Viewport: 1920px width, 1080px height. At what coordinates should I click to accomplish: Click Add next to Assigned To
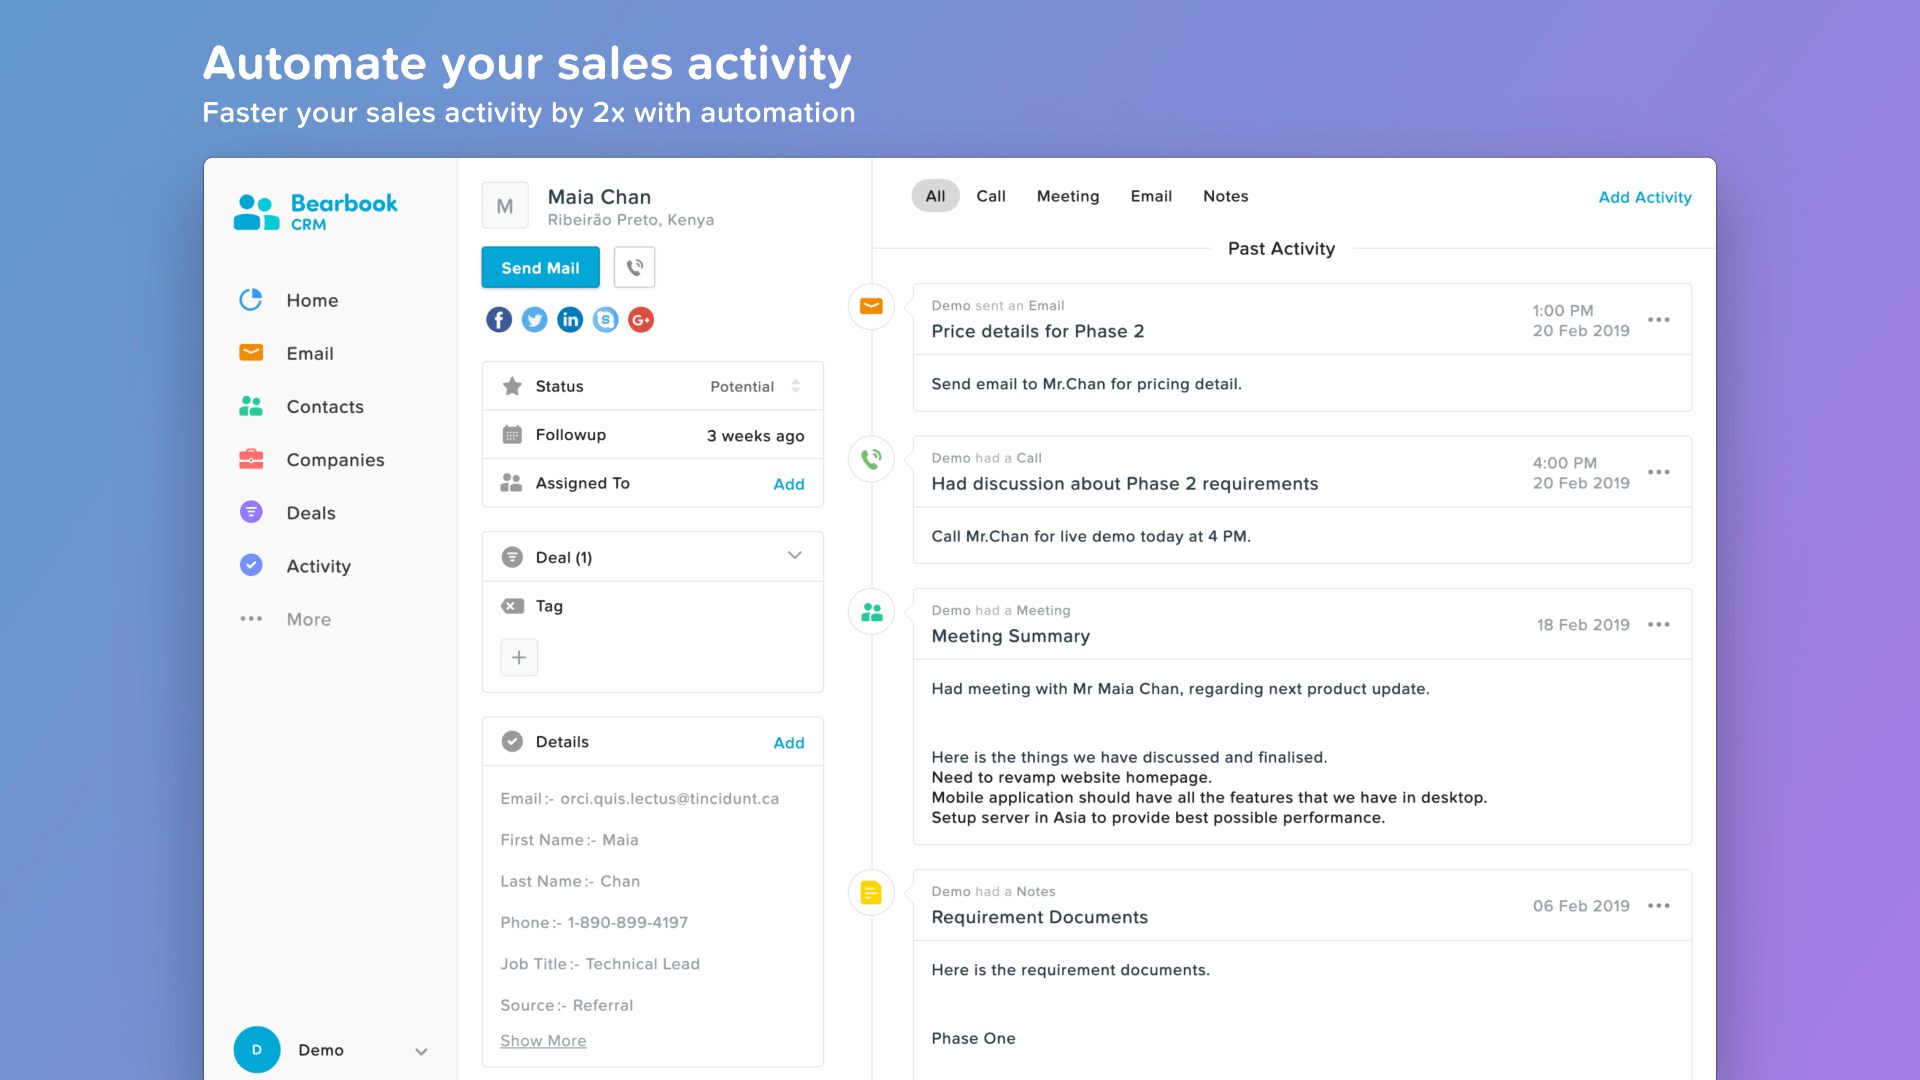click(x=788, y=484)
